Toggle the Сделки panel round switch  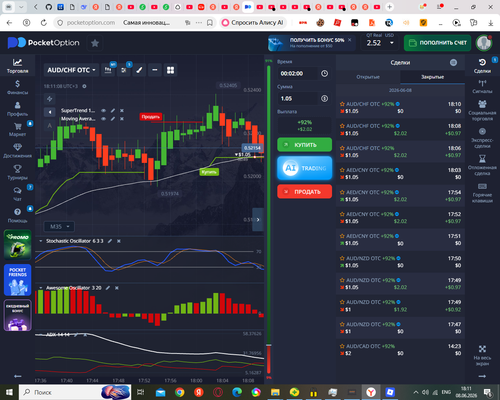453,62
